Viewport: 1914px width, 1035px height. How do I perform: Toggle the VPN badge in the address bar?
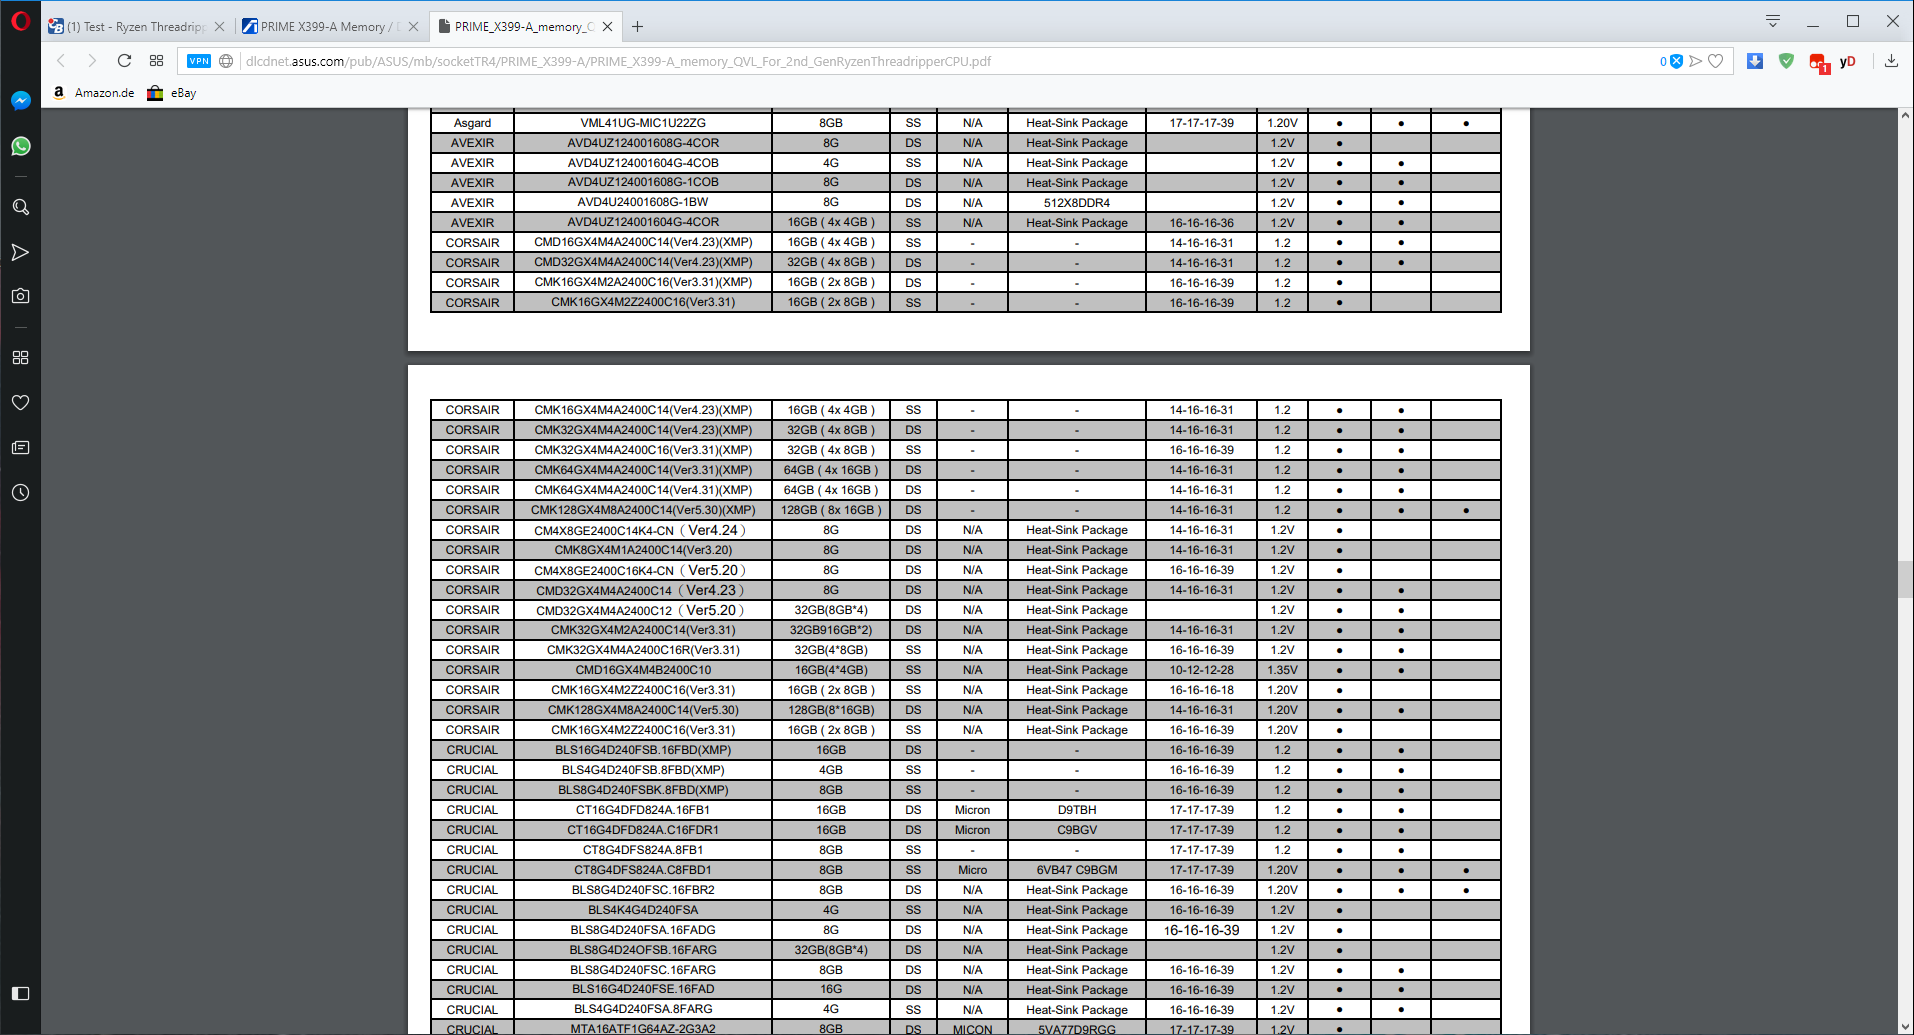(199, 61)
